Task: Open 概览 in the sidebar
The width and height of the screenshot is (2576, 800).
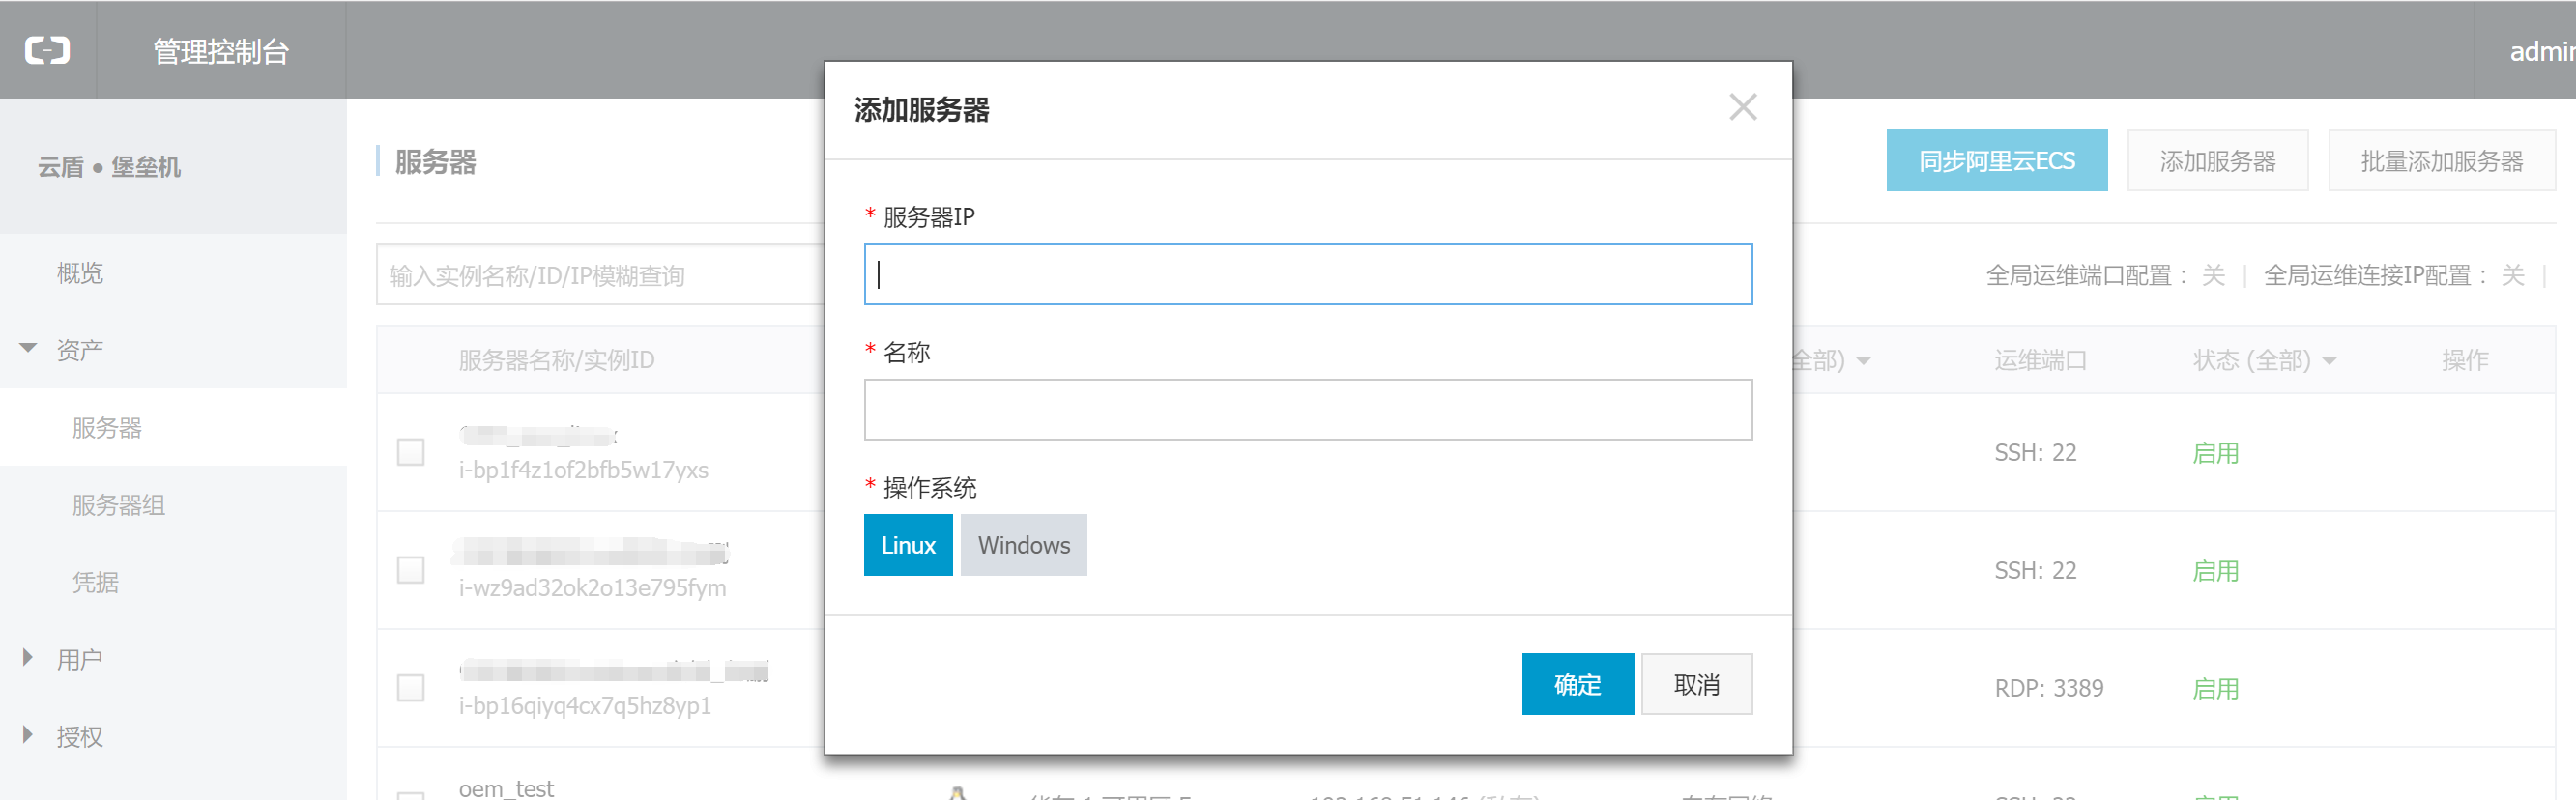Action: click(80, 273)
